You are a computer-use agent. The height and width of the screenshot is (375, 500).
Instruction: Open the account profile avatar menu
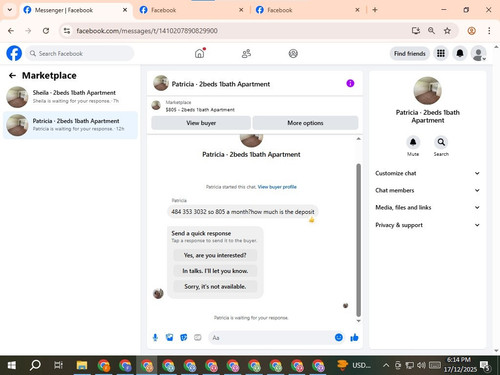pos(478,53)
